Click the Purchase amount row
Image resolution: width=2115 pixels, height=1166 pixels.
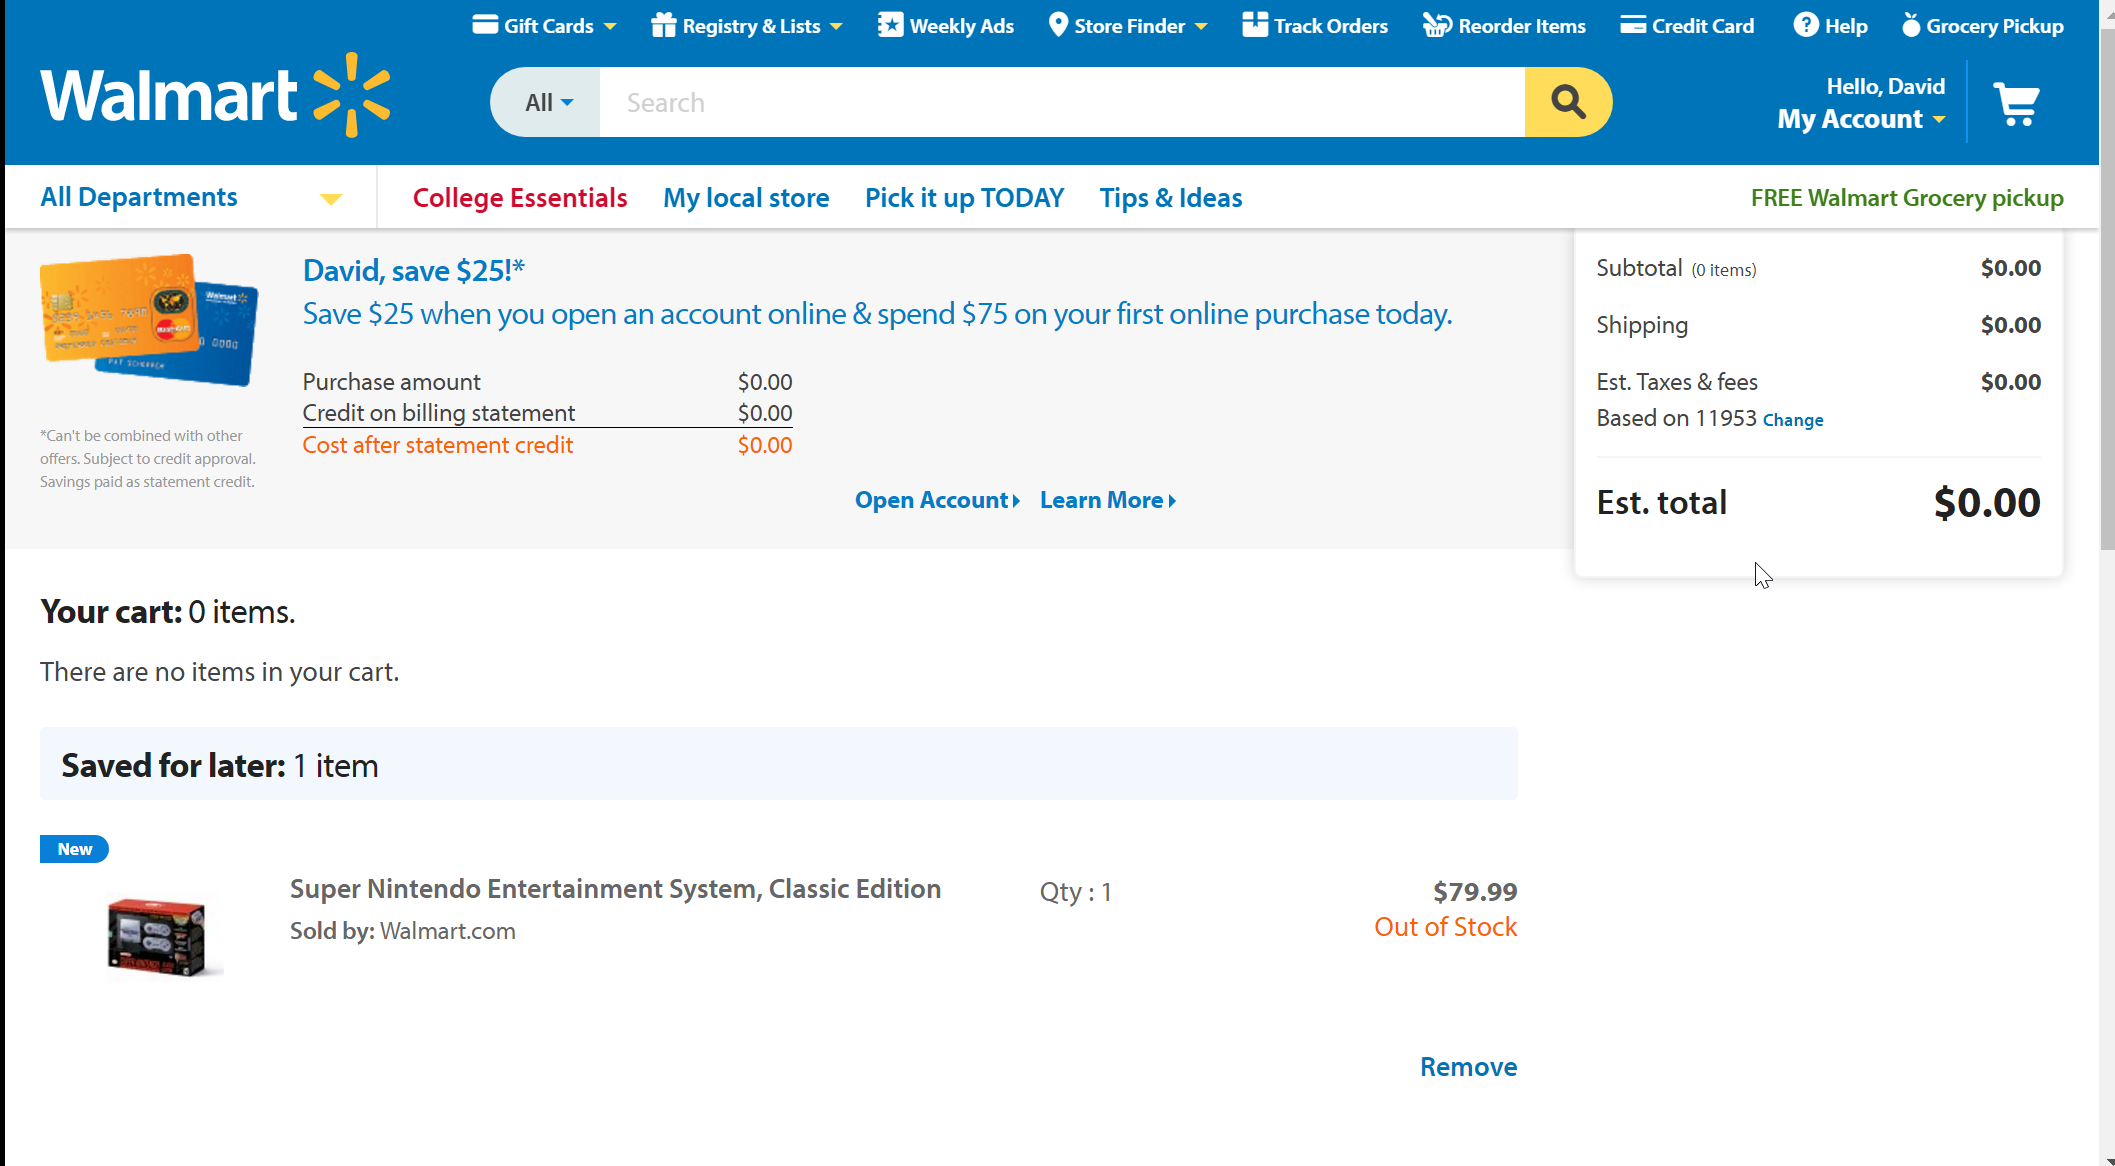548,382
